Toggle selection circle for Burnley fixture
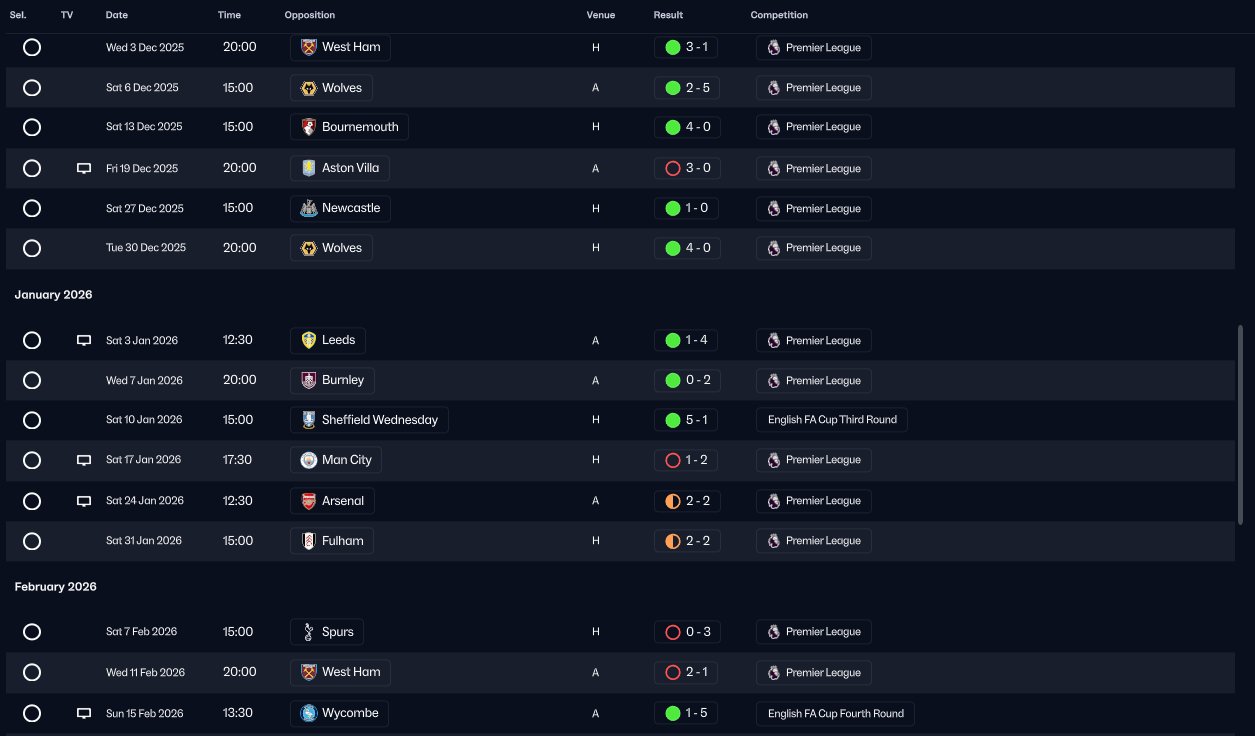Screen dimensions: 1255x736 (32, 380)
